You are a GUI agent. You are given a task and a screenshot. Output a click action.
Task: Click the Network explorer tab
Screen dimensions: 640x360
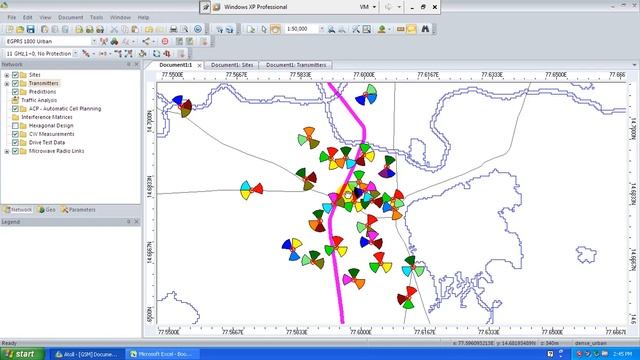pyautogui.click(x=17, y=210)
